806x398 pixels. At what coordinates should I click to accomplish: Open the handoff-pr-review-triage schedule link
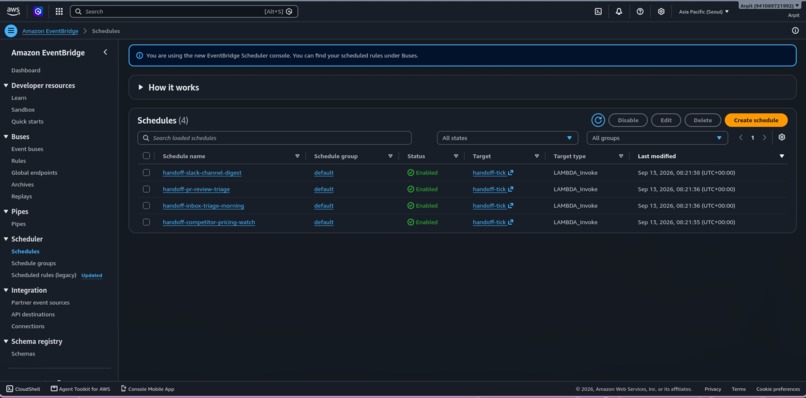(196, 189)
